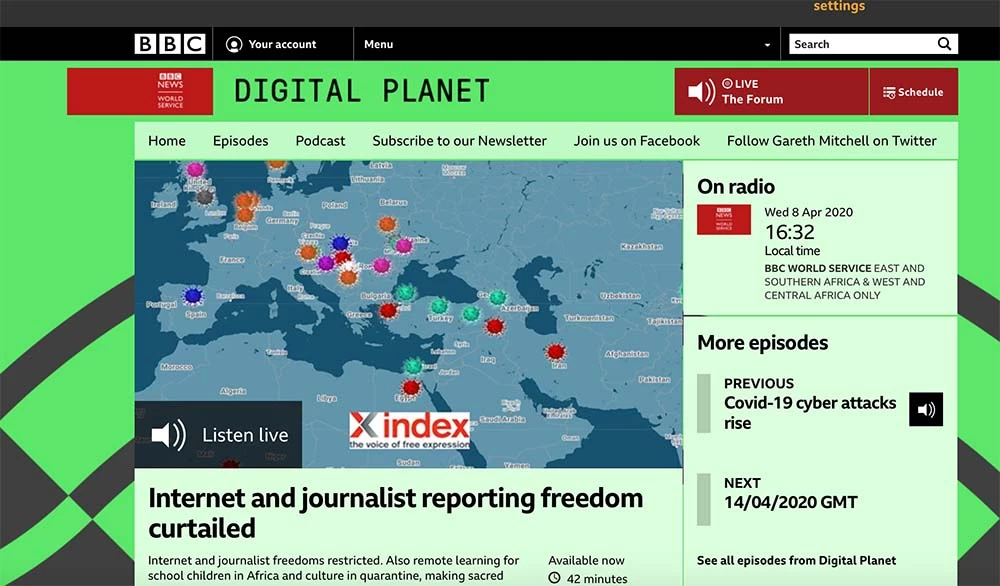Screen dimensions: 1000x586
Task: Open the Schedule button
Action: click(x=913, y=92)
